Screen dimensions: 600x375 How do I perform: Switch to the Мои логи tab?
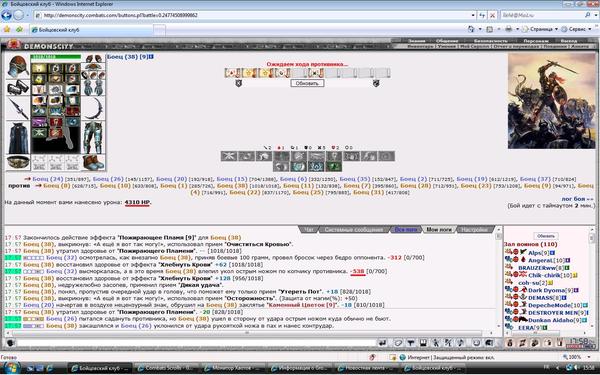439,230
